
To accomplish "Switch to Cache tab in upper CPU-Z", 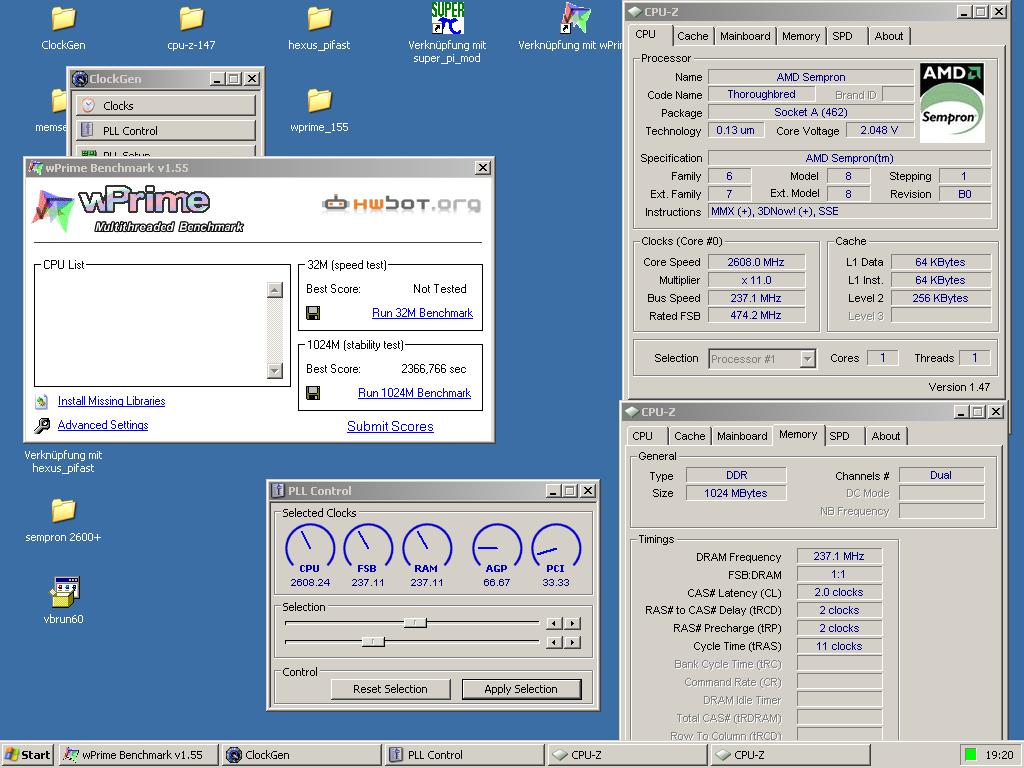I will point(692,37).
